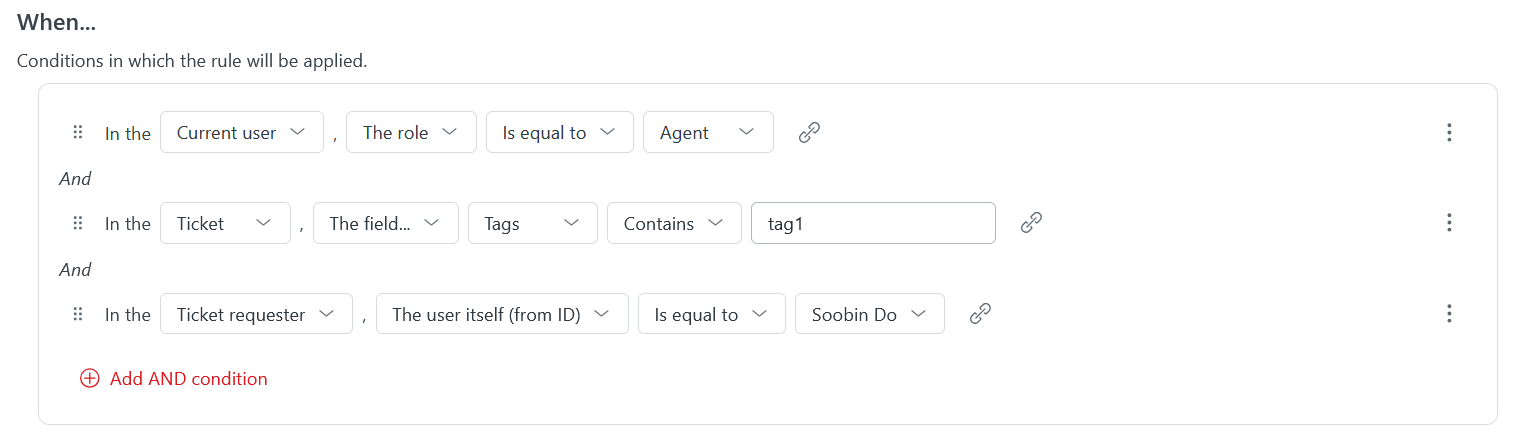Change the Contains operator dropdown
This screenshot has height=437, width=1517.
click(673, 224)
